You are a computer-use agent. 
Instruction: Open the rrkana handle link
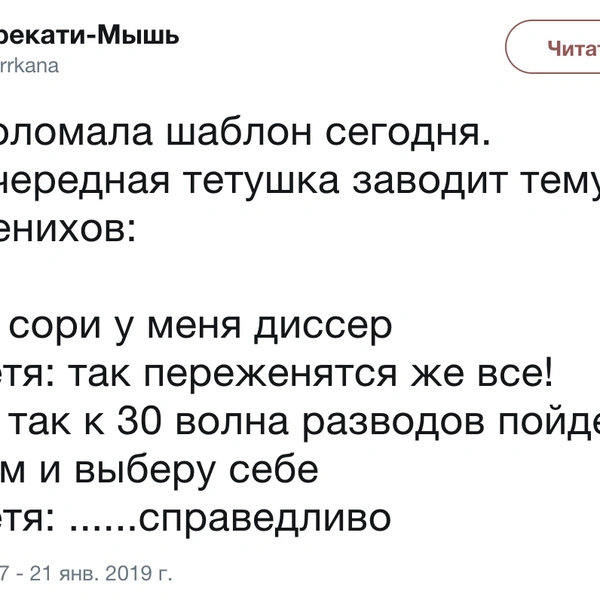[x=29, y=66]
